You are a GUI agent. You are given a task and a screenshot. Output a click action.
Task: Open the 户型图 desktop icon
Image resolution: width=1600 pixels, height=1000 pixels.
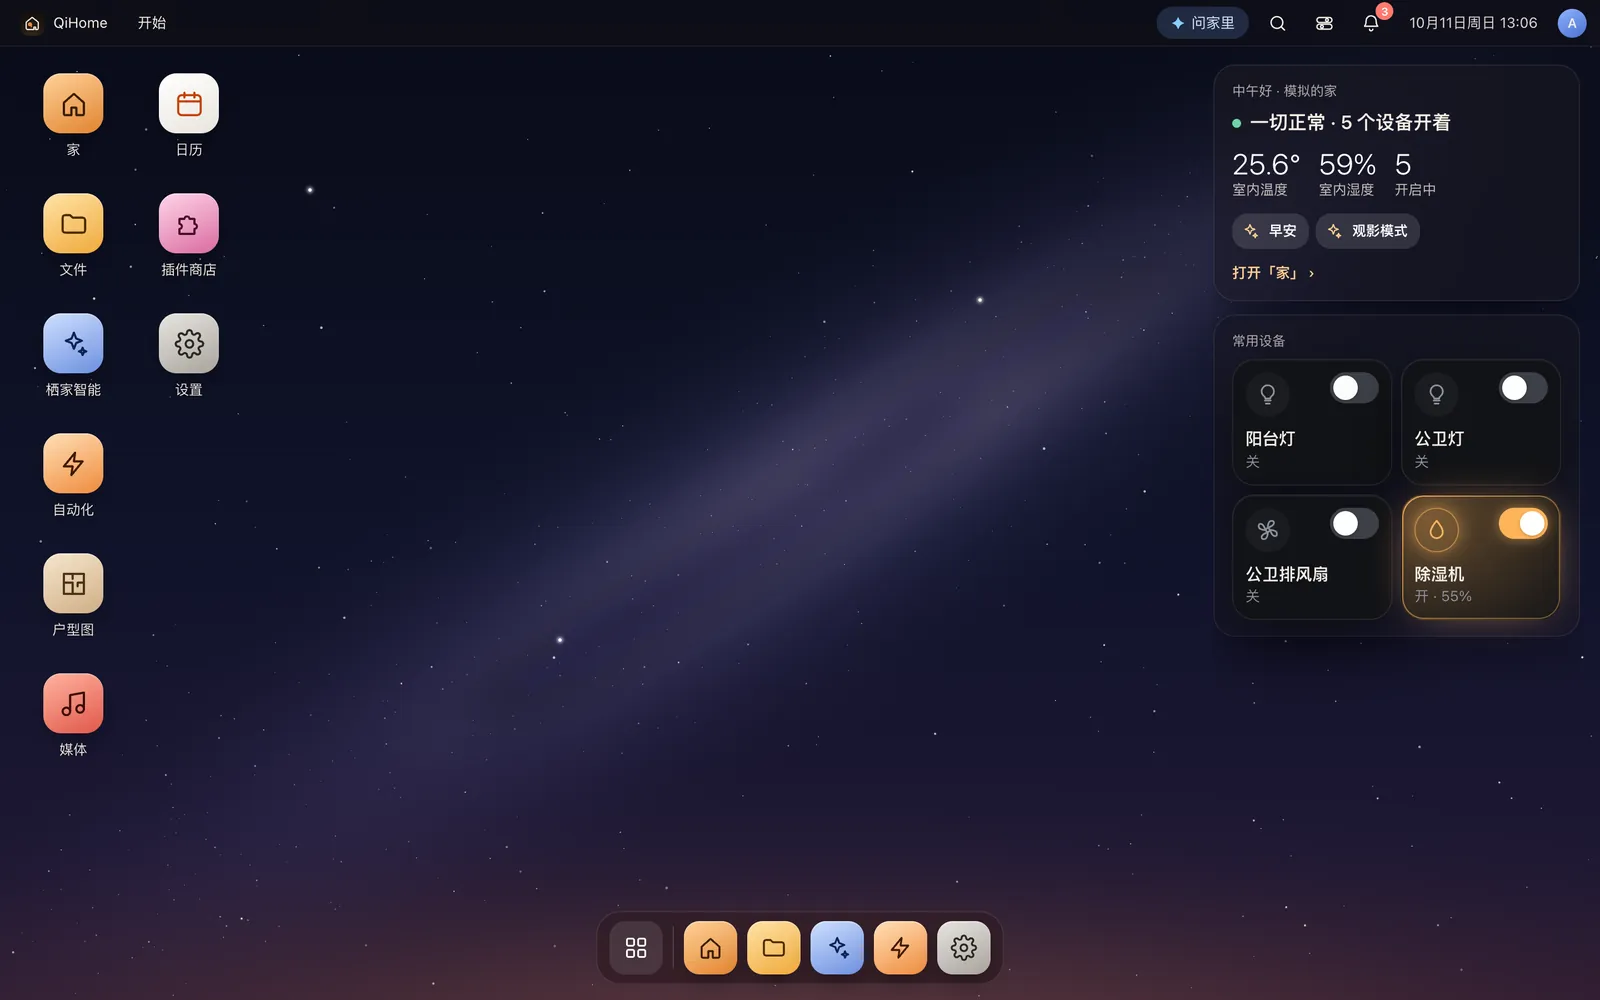(x=73, y=584)
